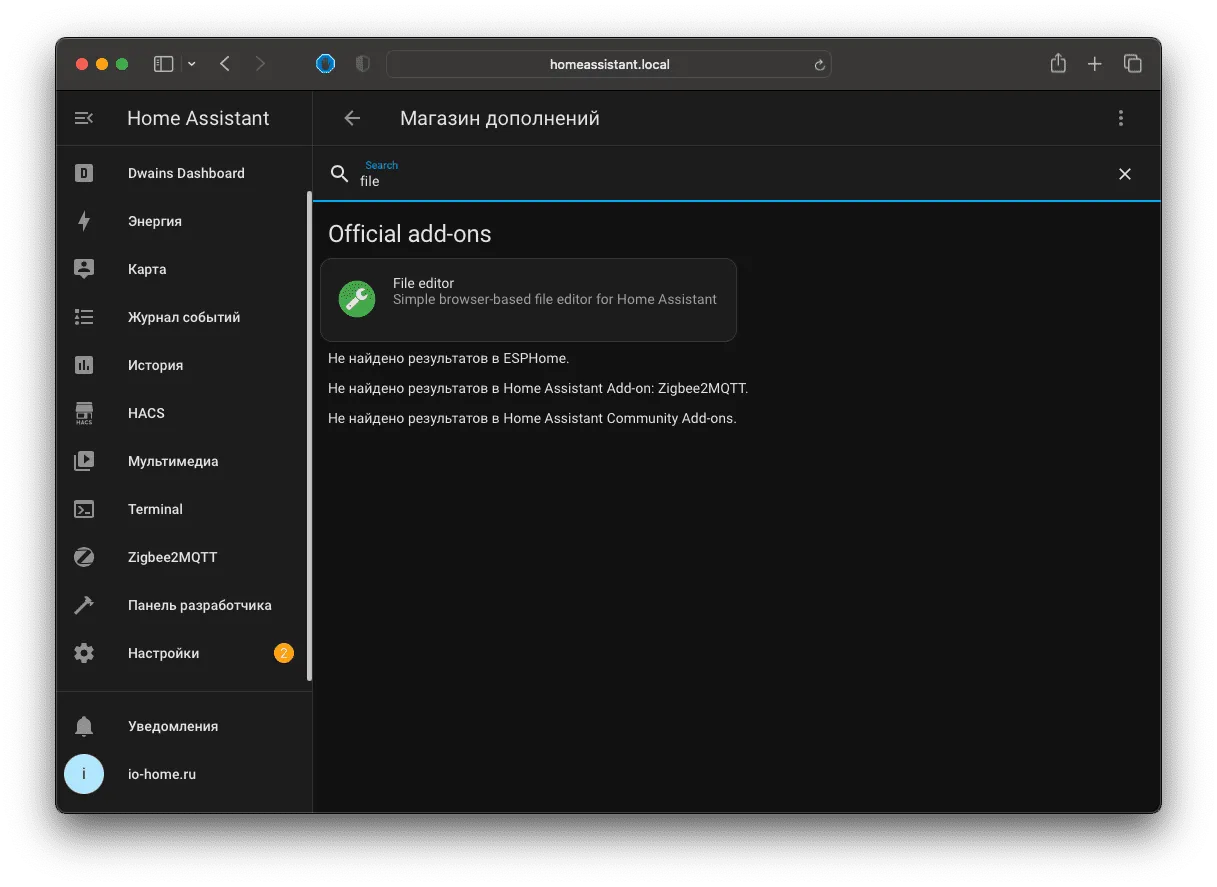Click Official add-ons heading
1217x887 pixels.
pos(410,234)
